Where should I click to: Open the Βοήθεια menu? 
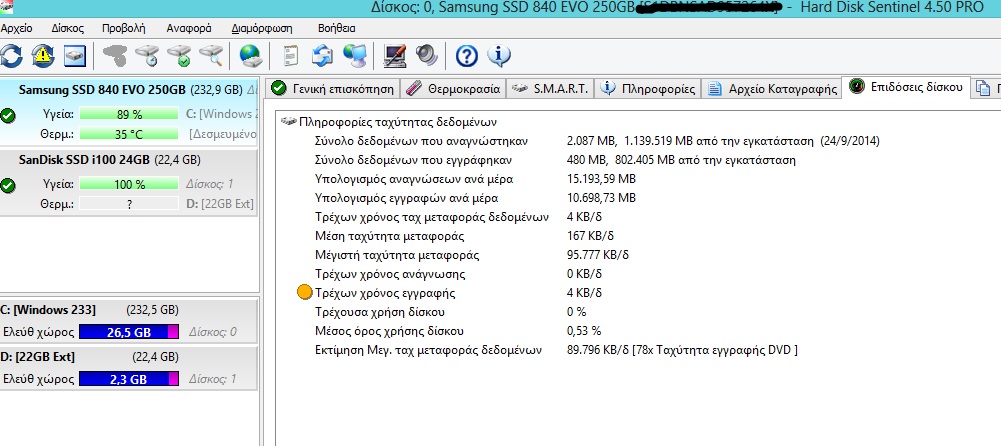pos(337,28)
